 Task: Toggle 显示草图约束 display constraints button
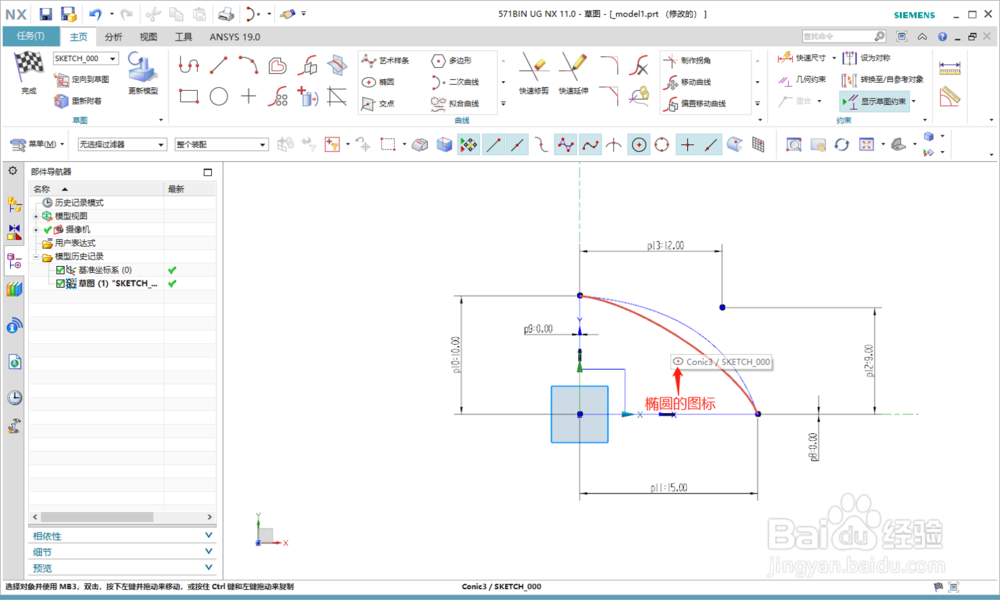(x=875, y=101)
